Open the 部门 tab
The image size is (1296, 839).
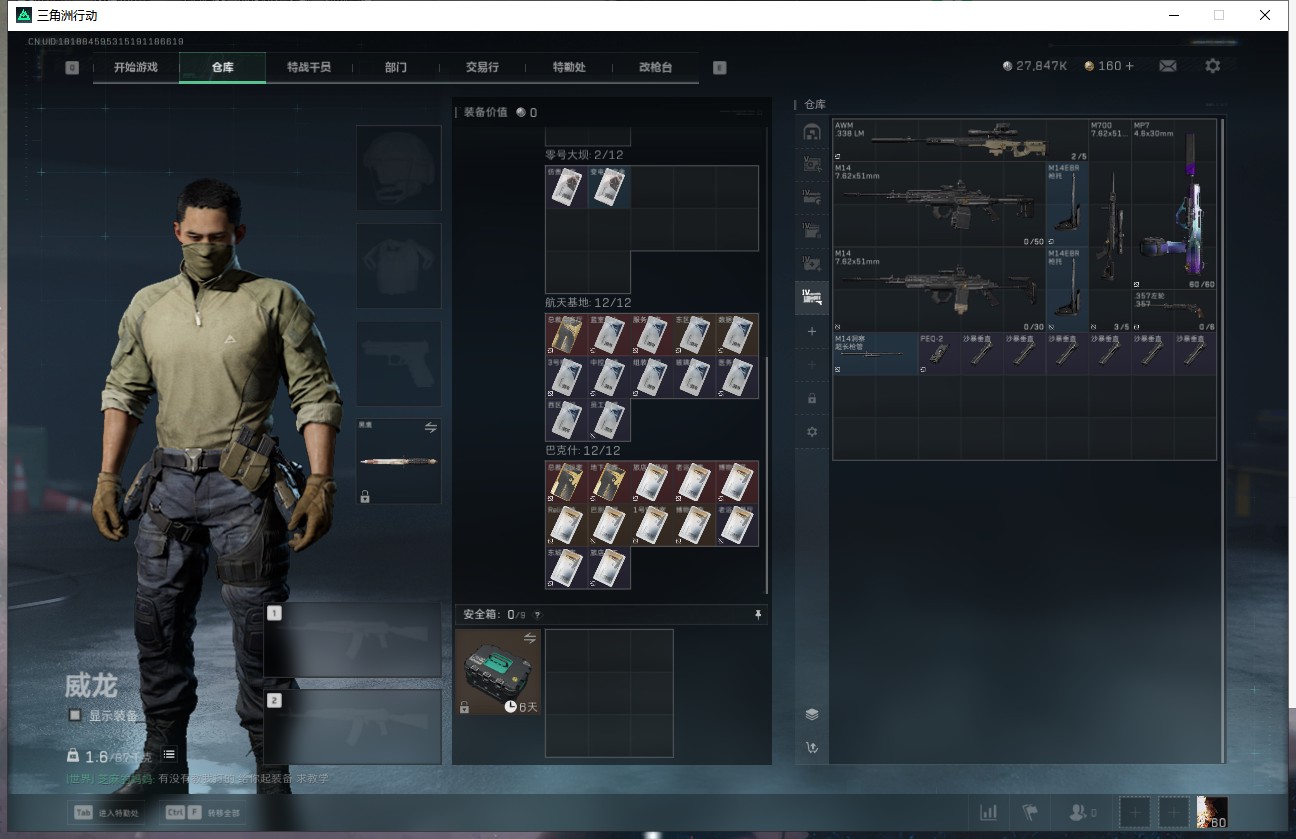click(396, 67)
